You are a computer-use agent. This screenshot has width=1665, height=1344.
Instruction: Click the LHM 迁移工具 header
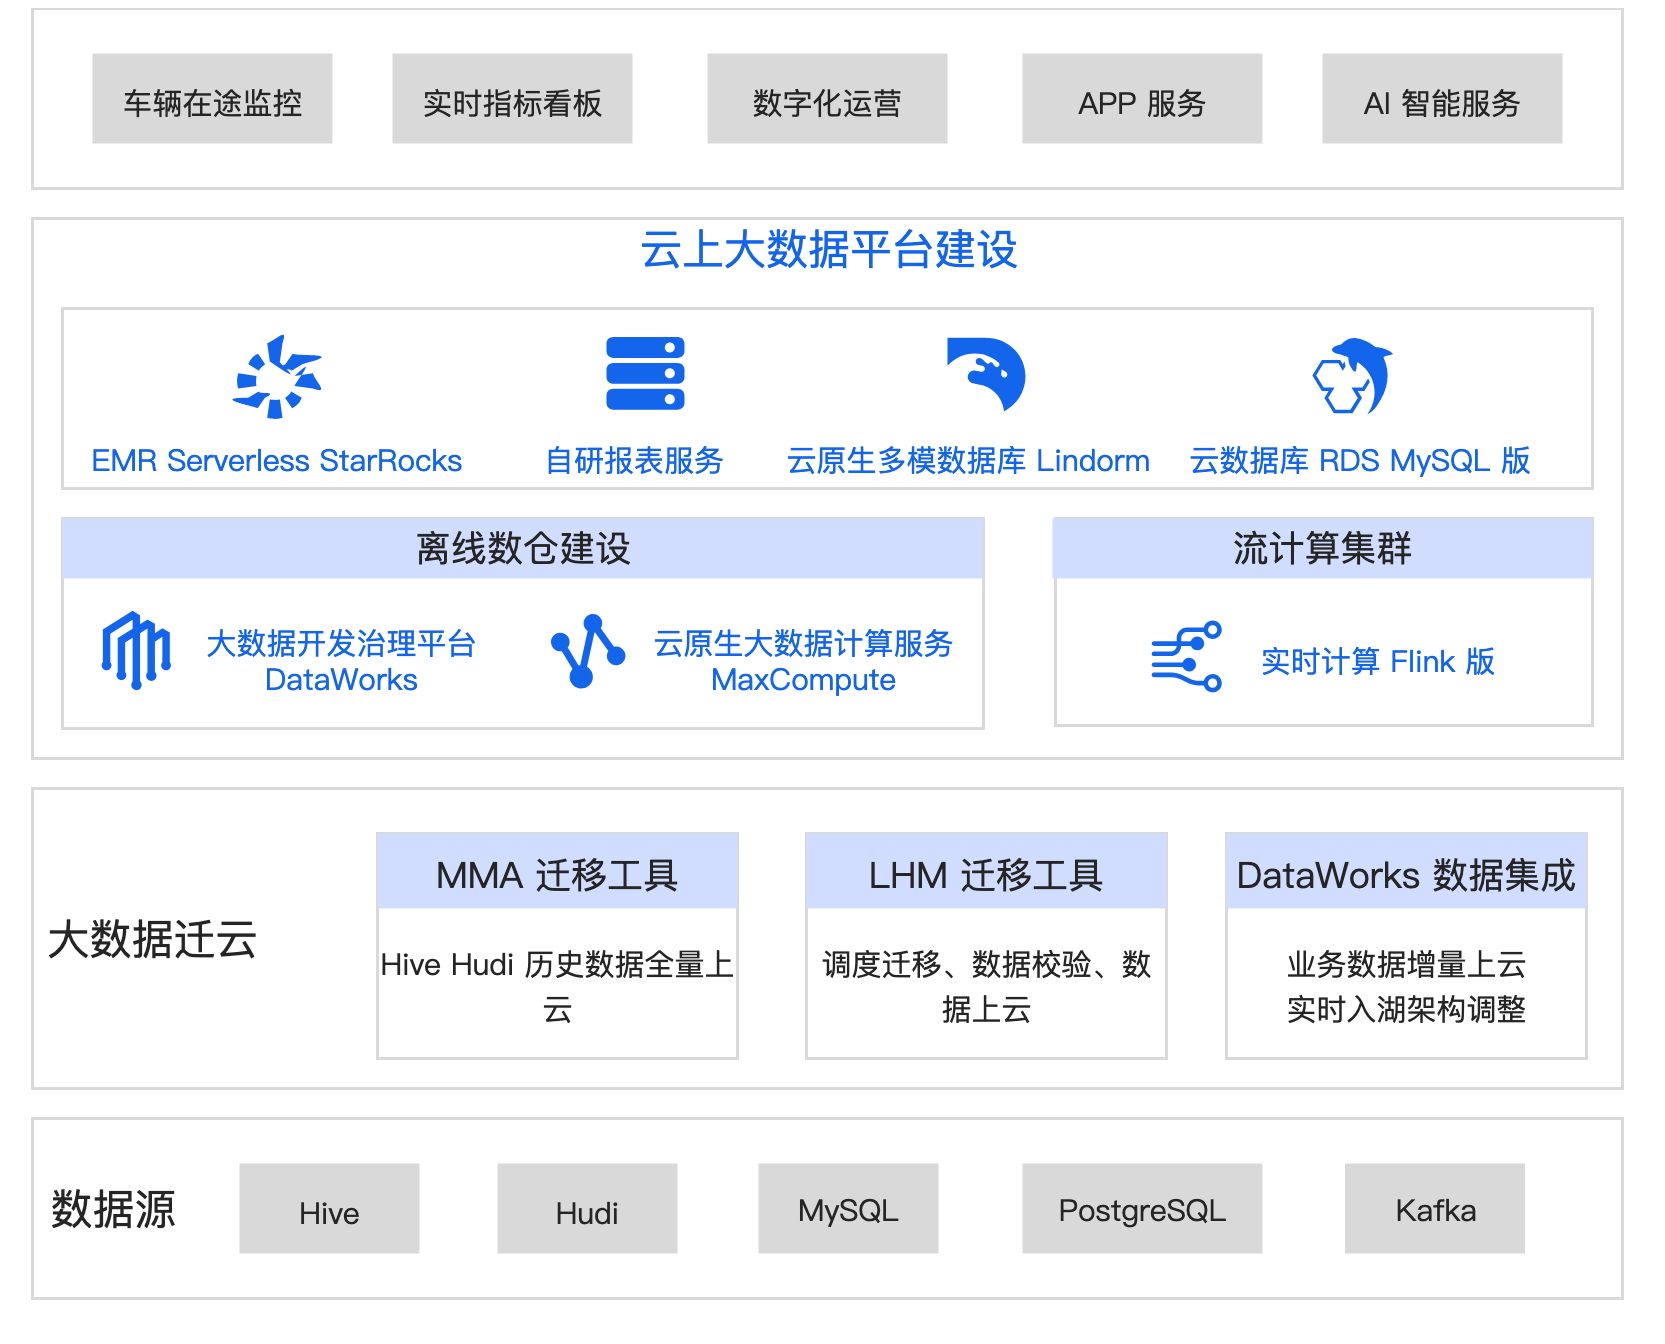click(x=986, y=871)
